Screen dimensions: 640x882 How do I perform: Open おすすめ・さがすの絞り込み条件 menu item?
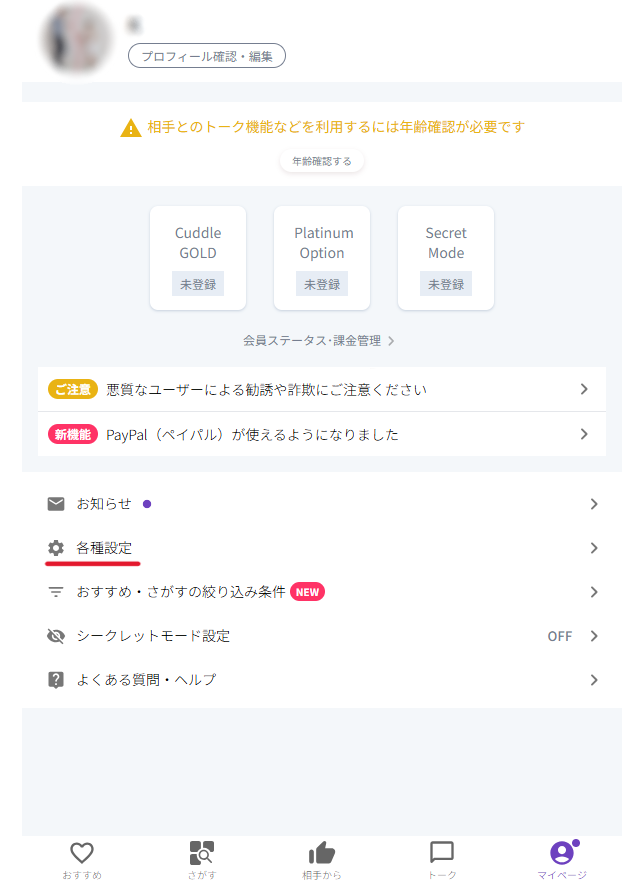point(322,592)
